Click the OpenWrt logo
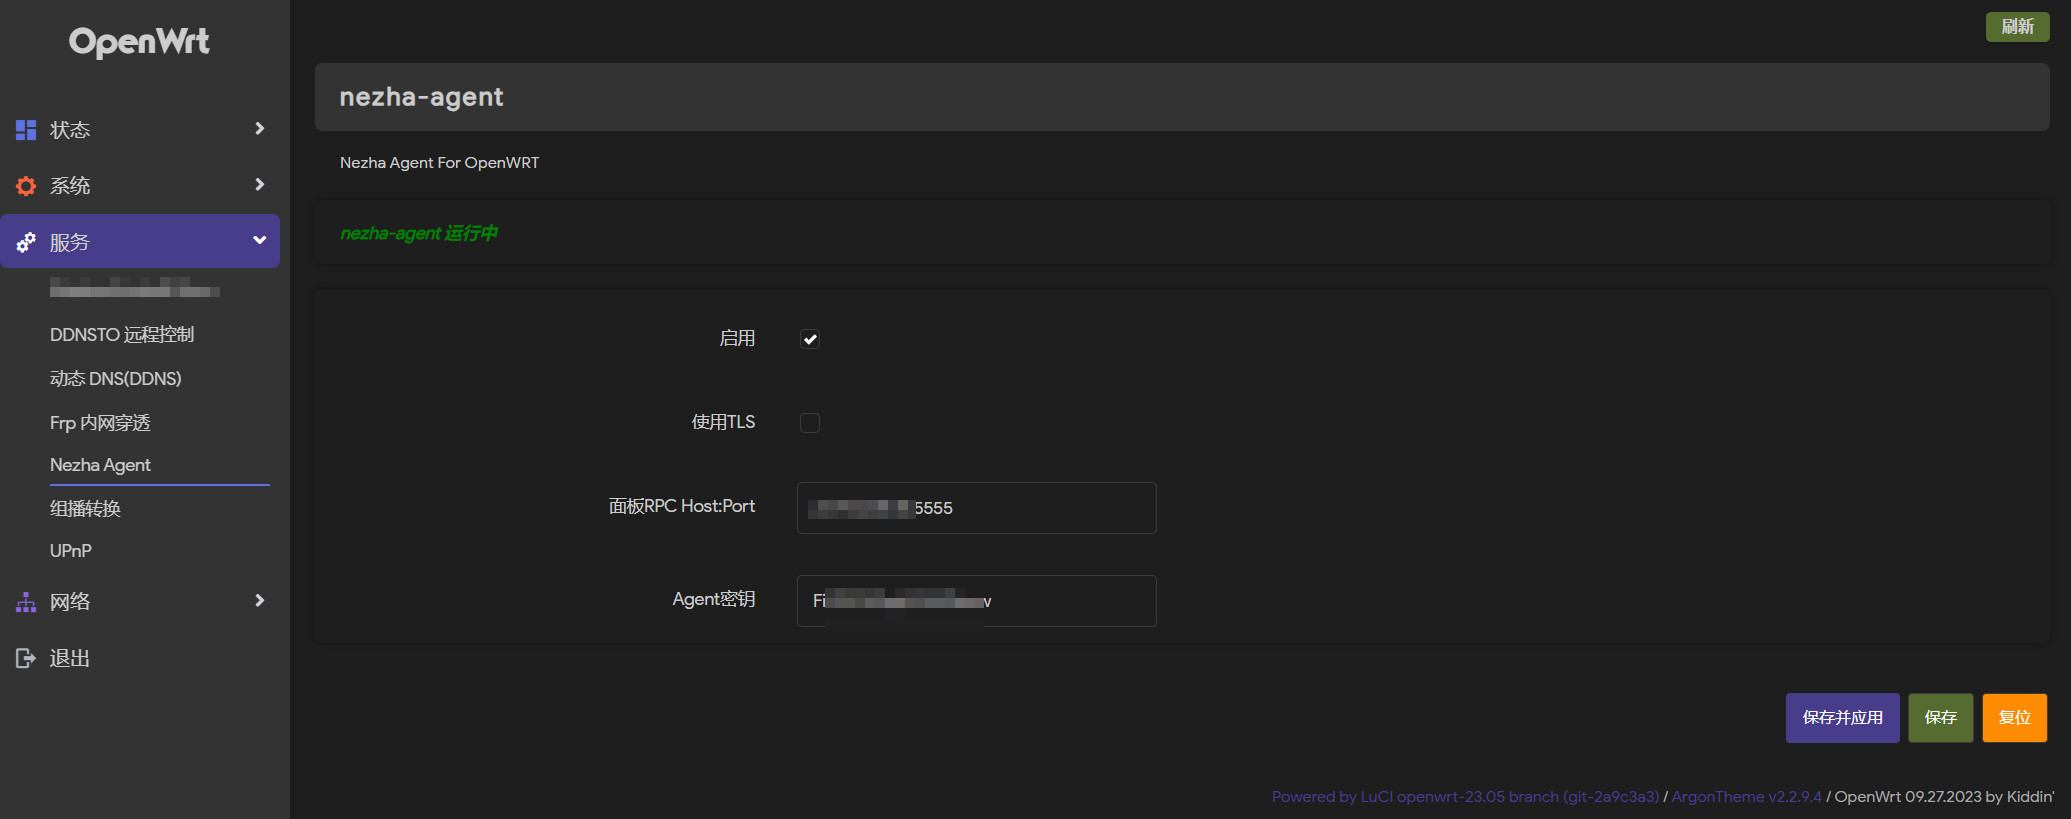Viewport: 2071px width, 819px height. 139,42
